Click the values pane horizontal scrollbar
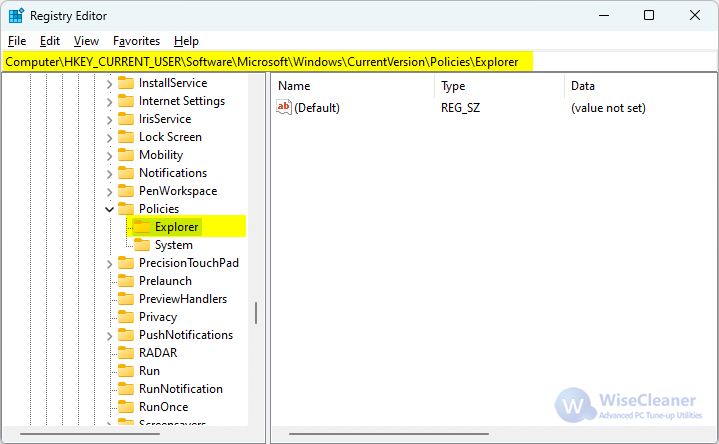The width and height of the screenshot is (719, 444). [x=389, y=433]
